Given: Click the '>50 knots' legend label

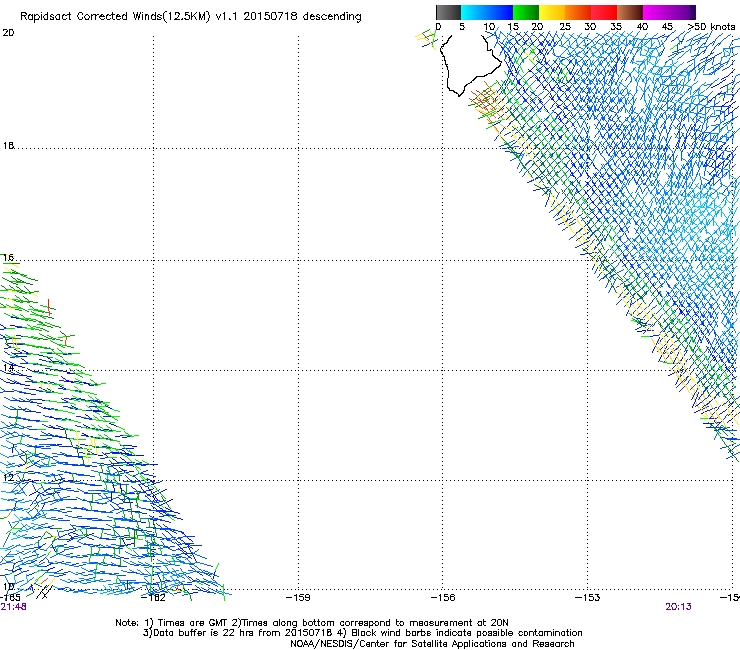Looking at the screenshot, I should coord(711,27).
